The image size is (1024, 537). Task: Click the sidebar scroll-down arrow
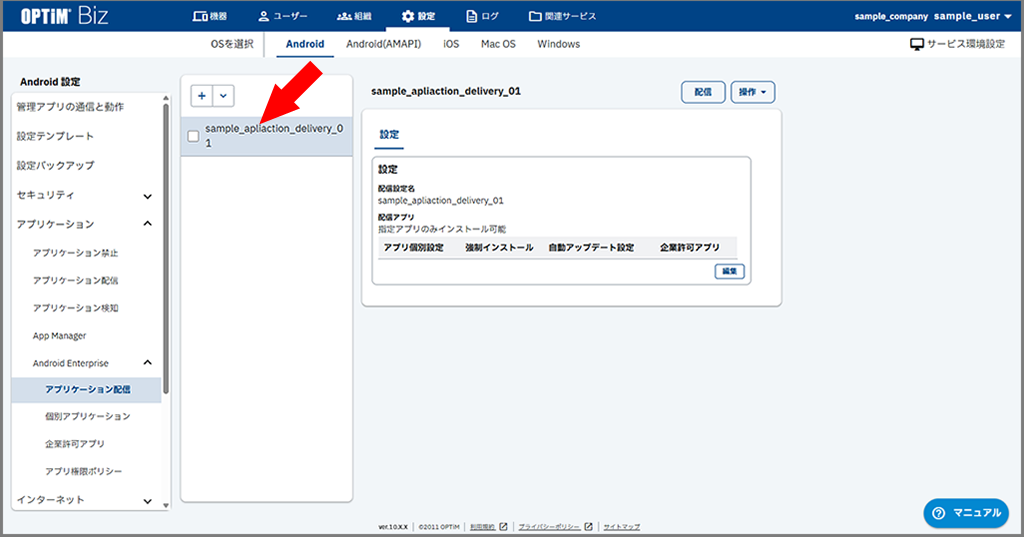click(x=166, y=505)
